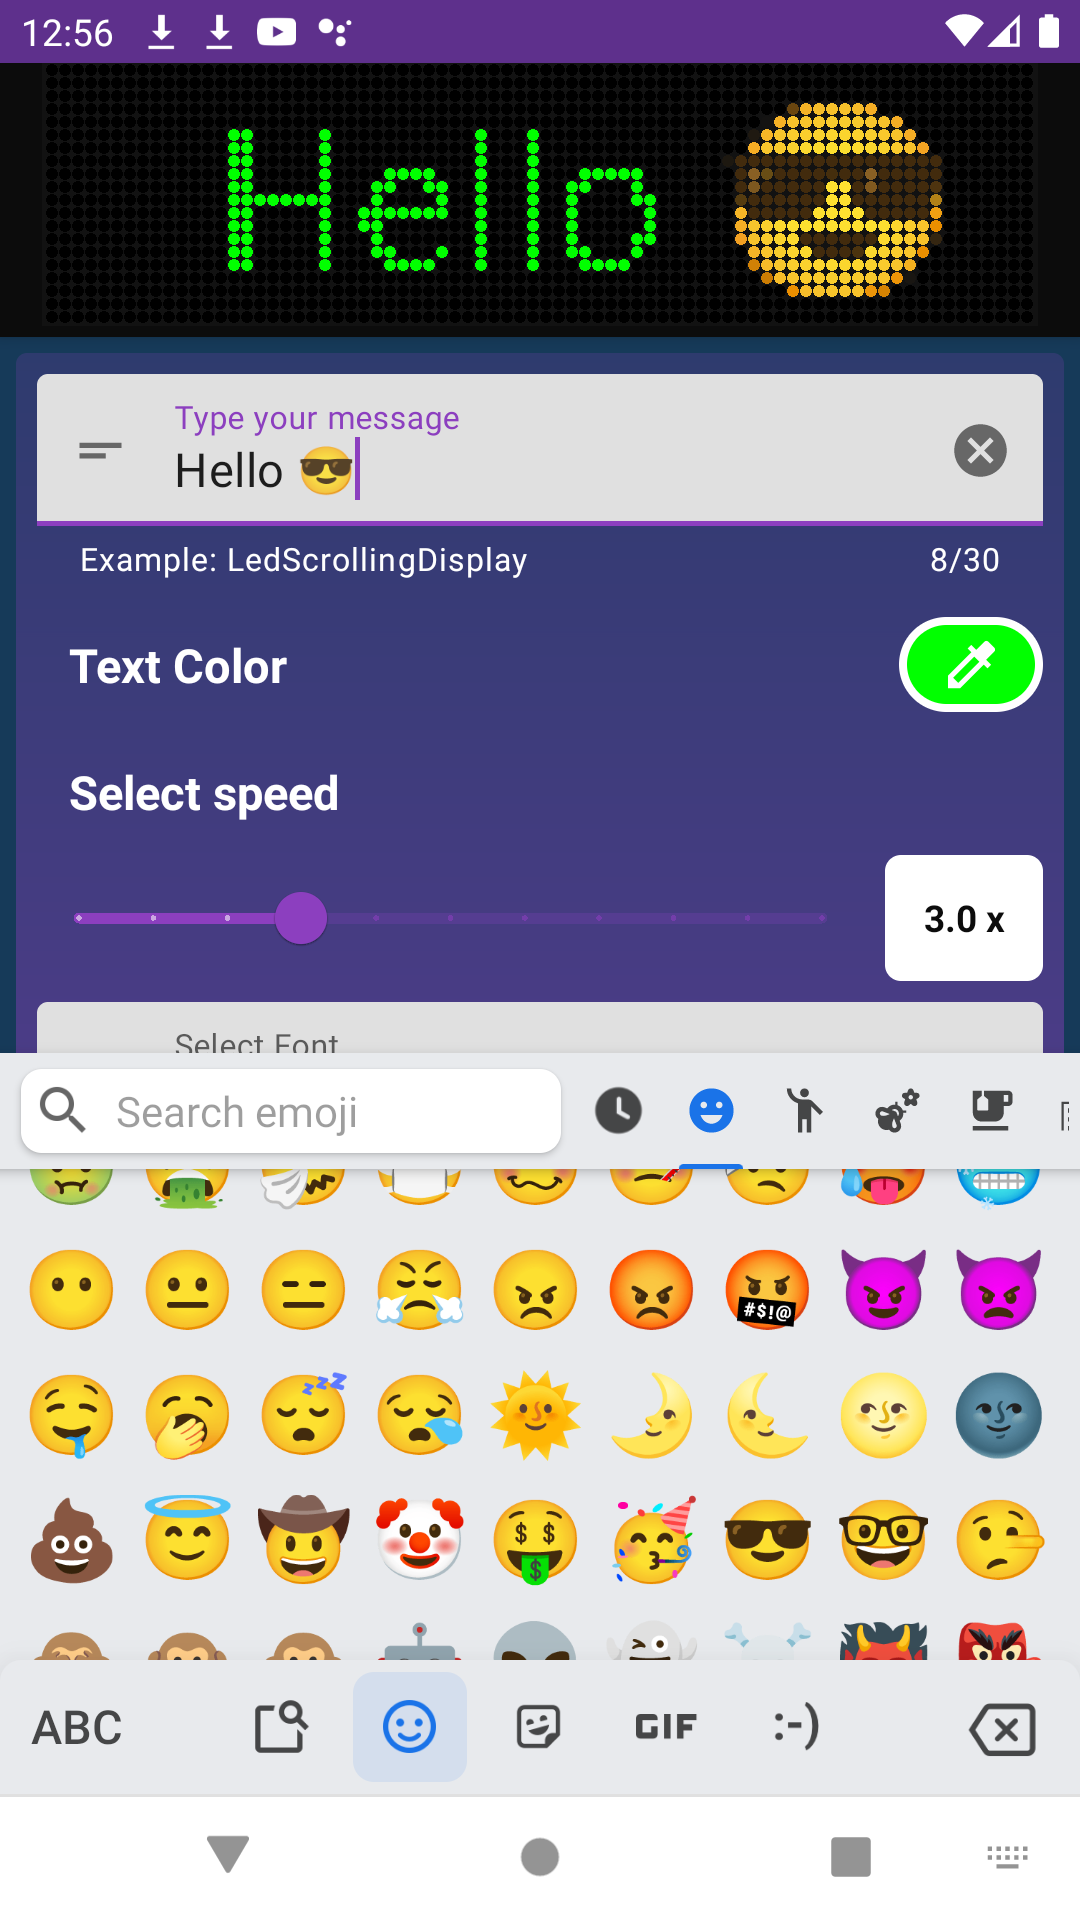Open the animals and nature emoji category
The height and width of the screenshot is (1920, 1080).
[897, 1111]
